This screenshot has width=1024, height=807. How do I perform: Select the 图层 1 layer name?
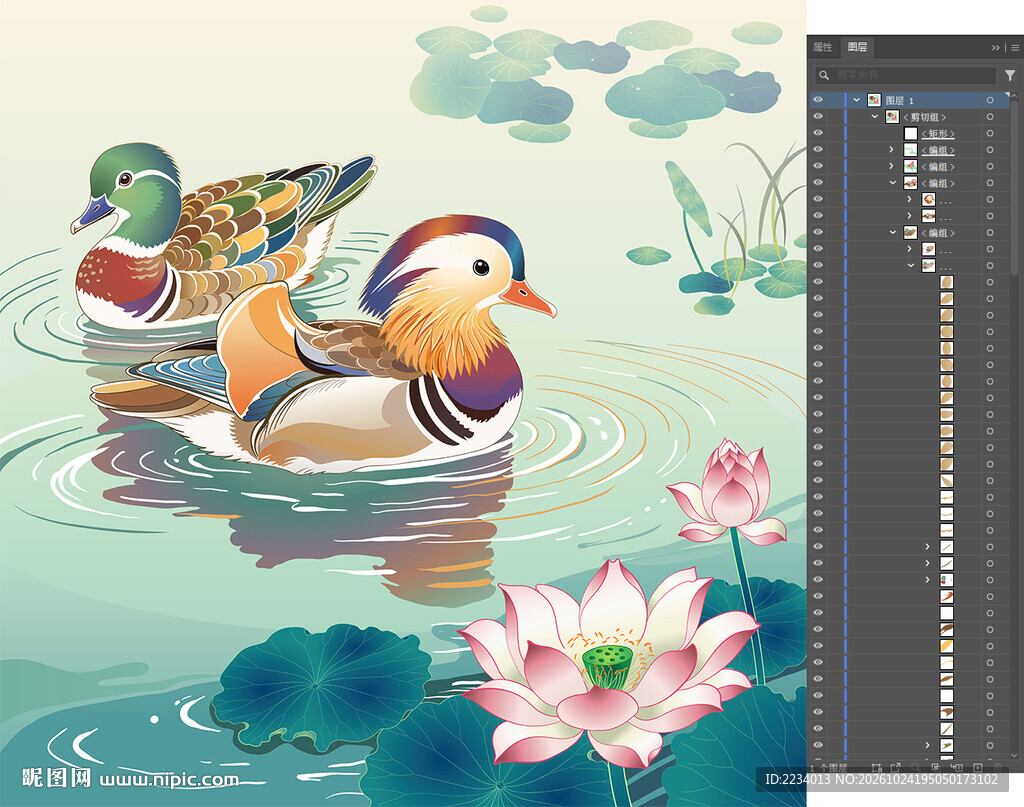(x=899, y=101)
